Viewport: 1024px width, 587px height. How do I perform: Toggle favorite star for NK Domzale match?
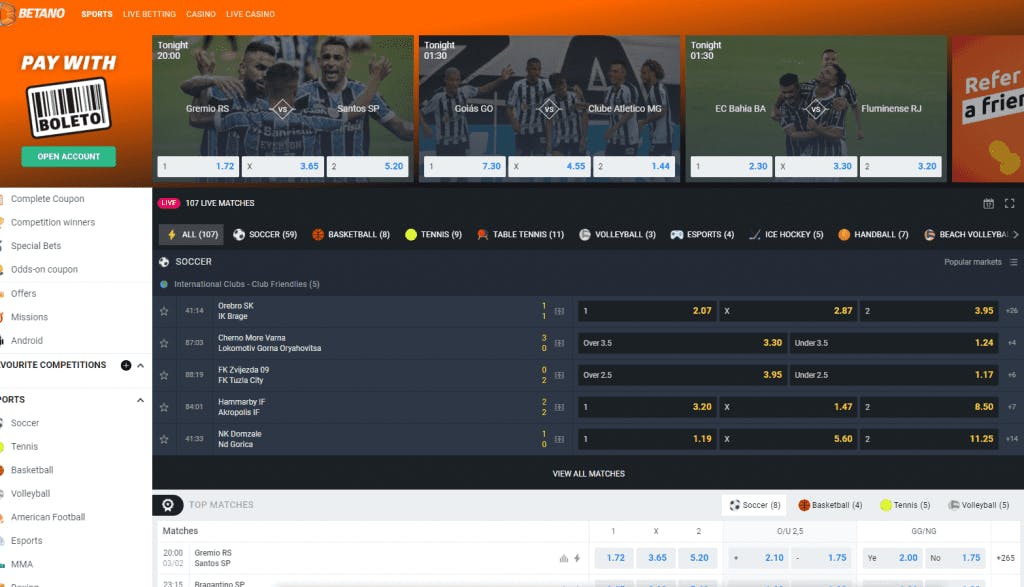(164, 439)
